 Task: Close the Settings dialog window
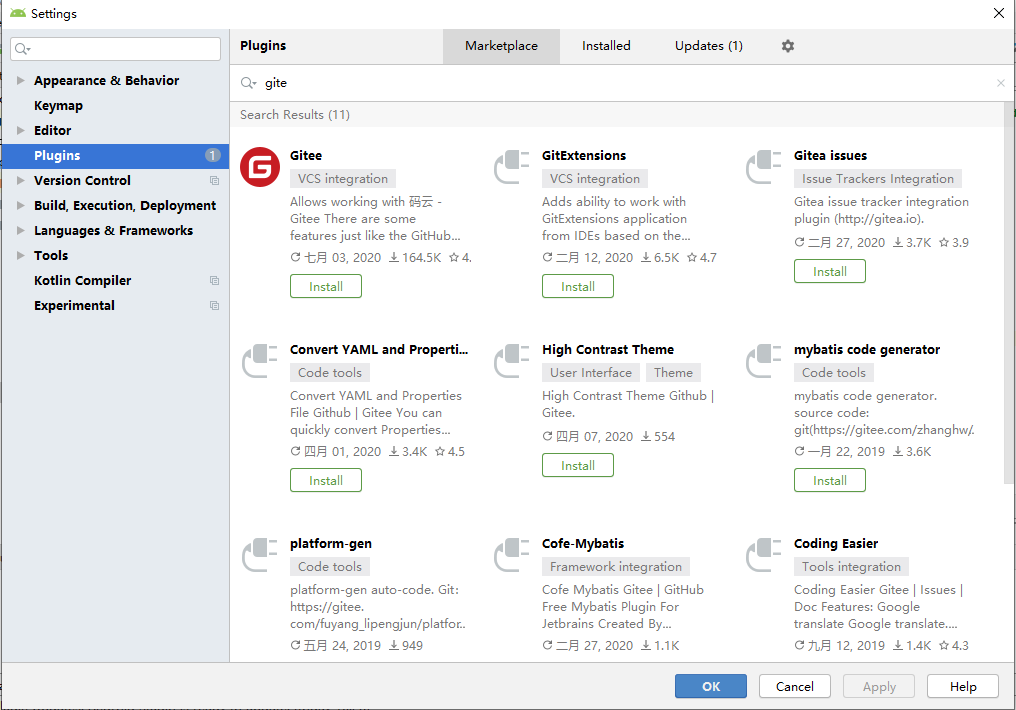[x=999, y=13]
